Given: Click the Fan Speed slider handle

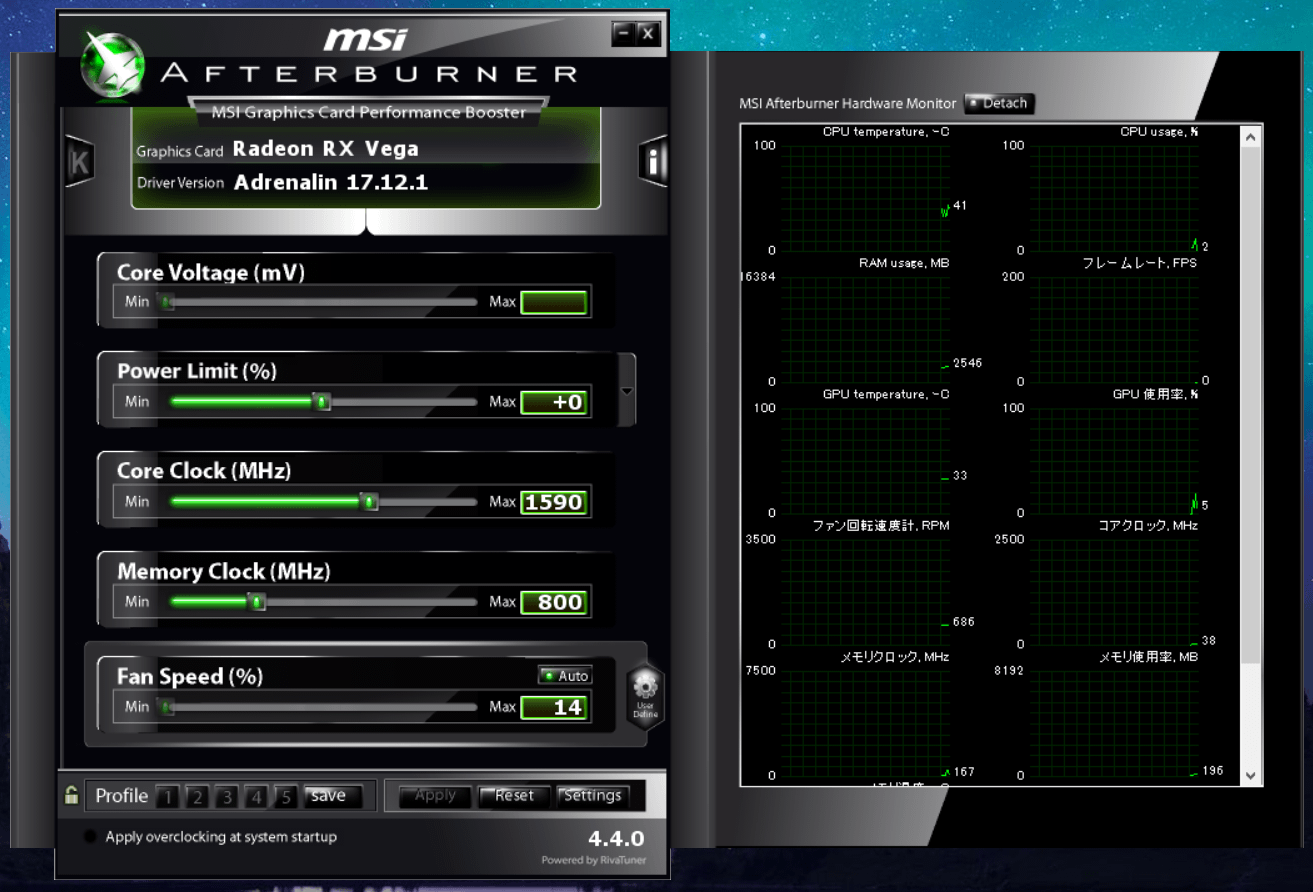Looking at the screenshot, I should pyautogui.click(x=167, y=707).
